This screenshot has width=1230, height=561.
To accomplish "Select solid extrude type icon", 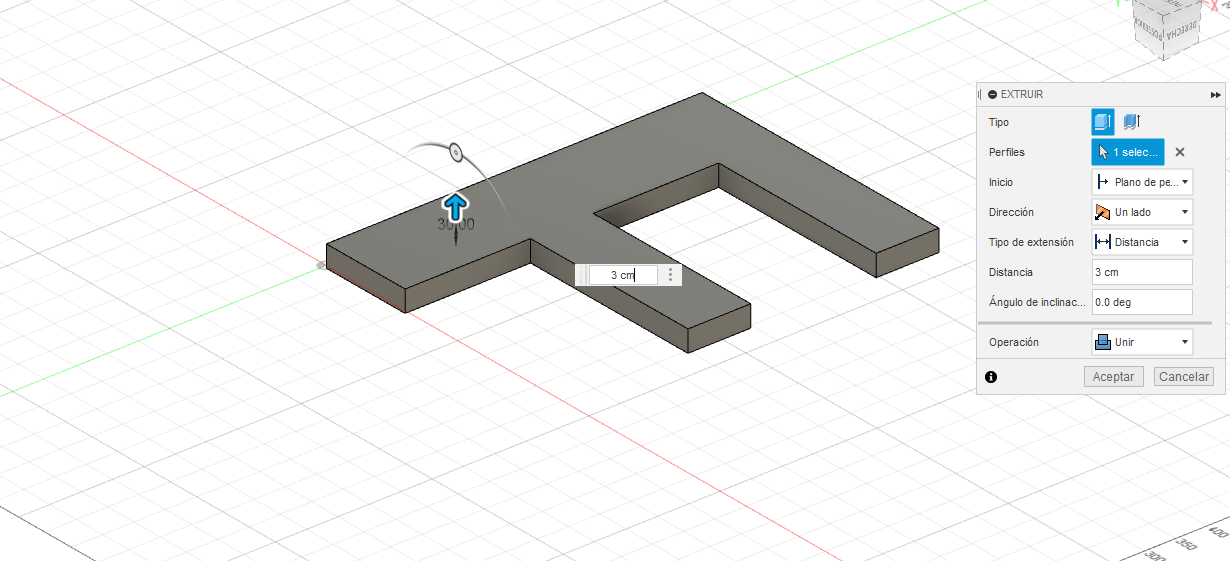I will click(x=1103, y=122).
